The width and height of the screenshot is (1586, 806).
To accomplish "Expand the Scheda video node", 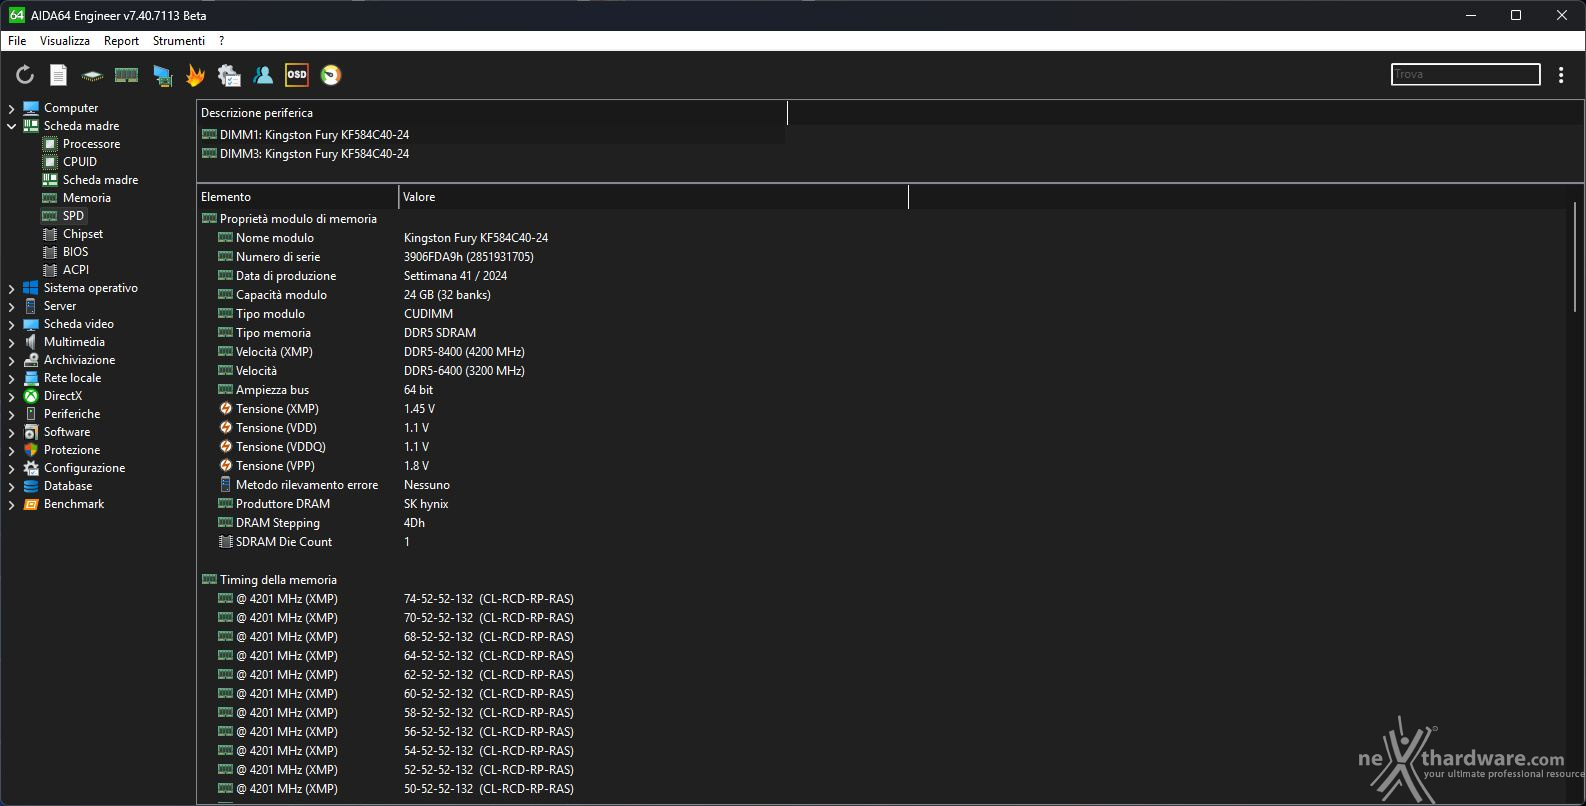I will pos(11,324).
